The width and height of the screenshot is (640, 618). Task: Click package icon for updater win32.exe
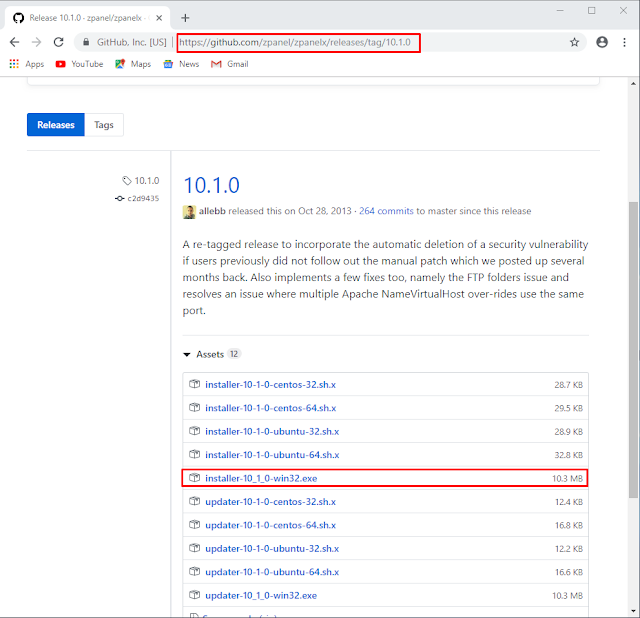tap(195, 595)
